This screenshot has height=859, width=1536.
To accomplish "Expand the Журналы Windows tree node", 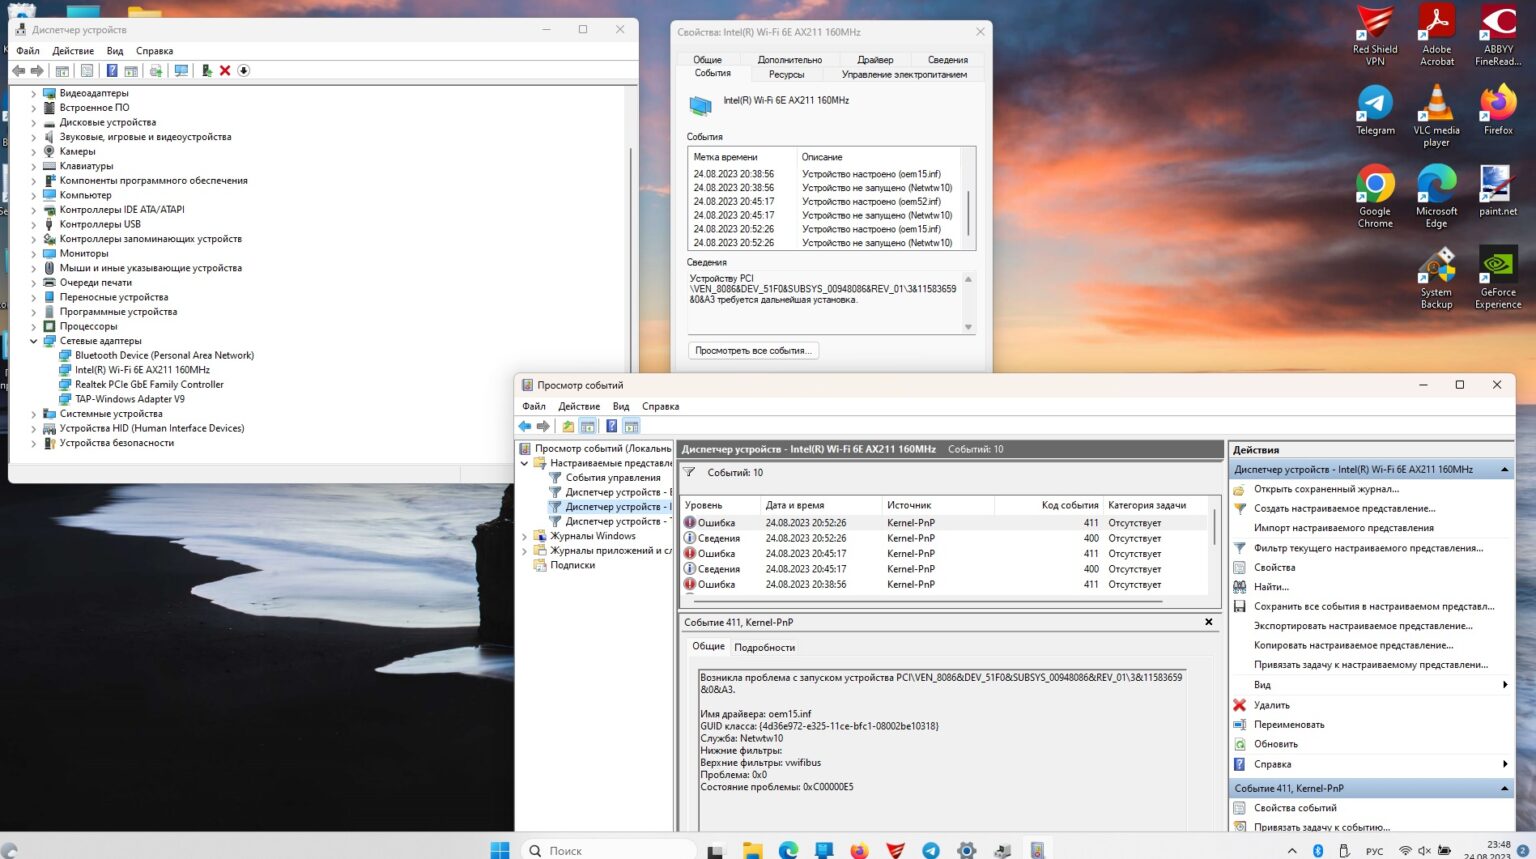I will pyautogui.click(x=524, y=536).
